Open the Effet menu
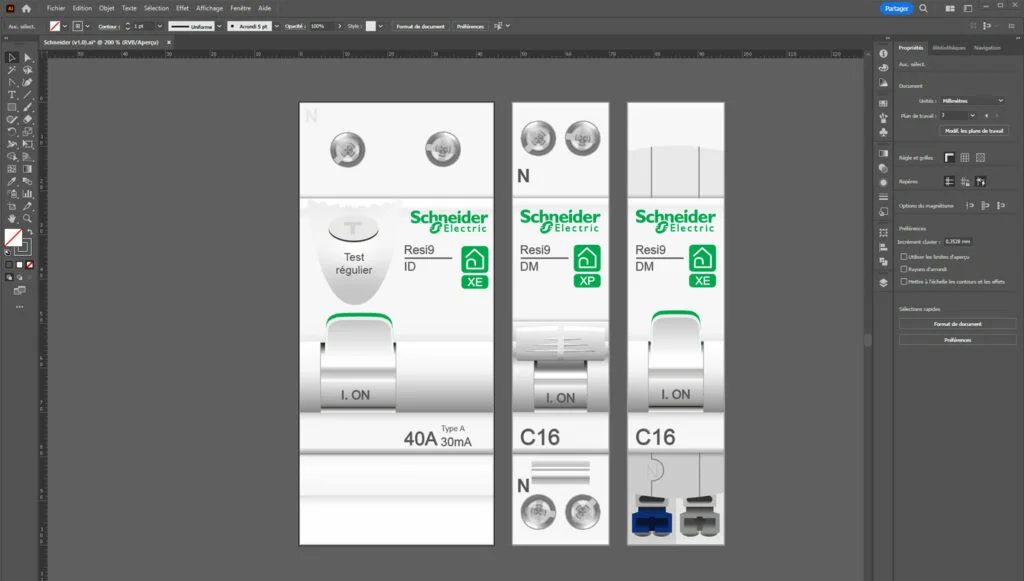1024x581 pixels. click(182, 8)
